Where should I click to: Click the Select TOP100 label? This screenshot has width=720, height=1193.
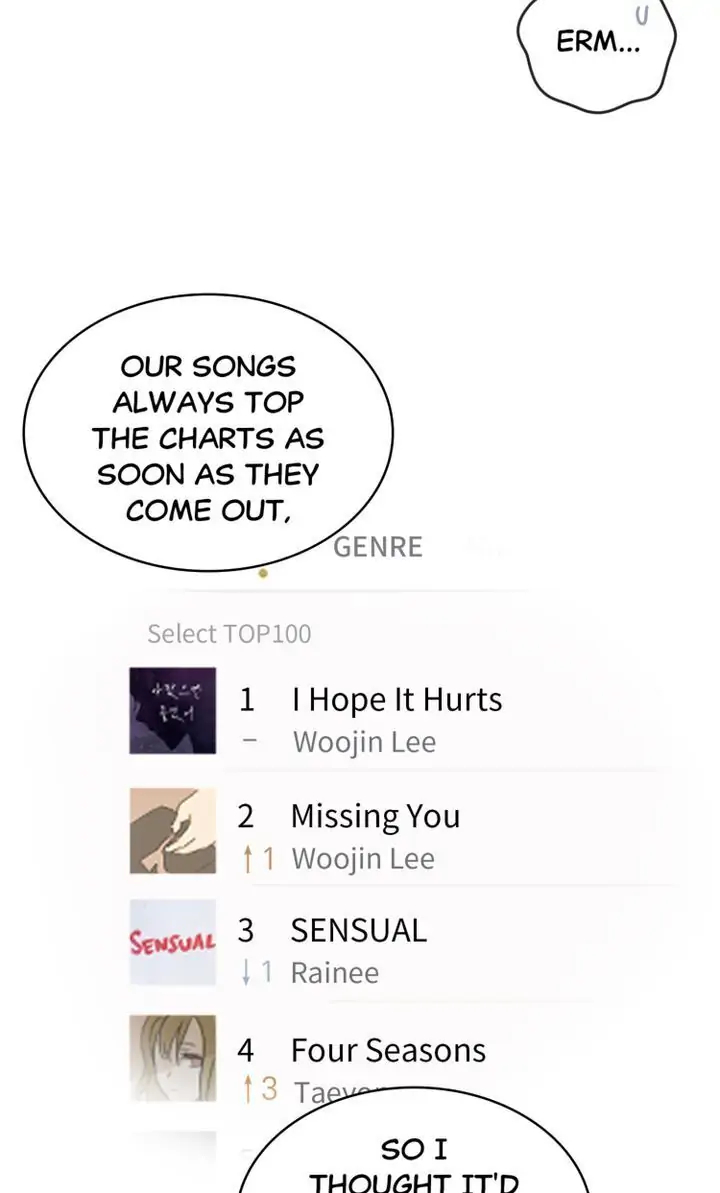tap(229, 634)
